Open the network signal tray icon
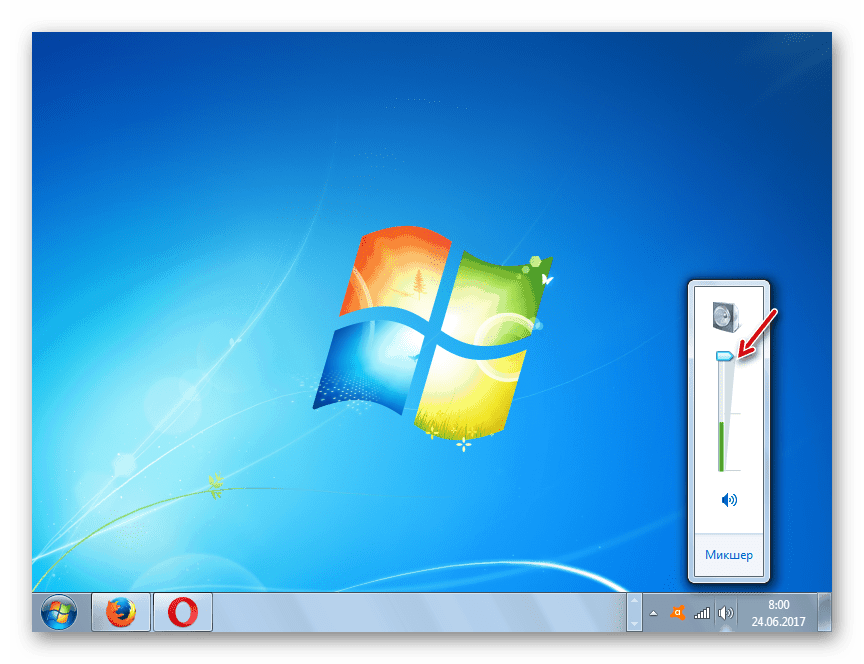864x664 pixels. click(x=702, y=613)
